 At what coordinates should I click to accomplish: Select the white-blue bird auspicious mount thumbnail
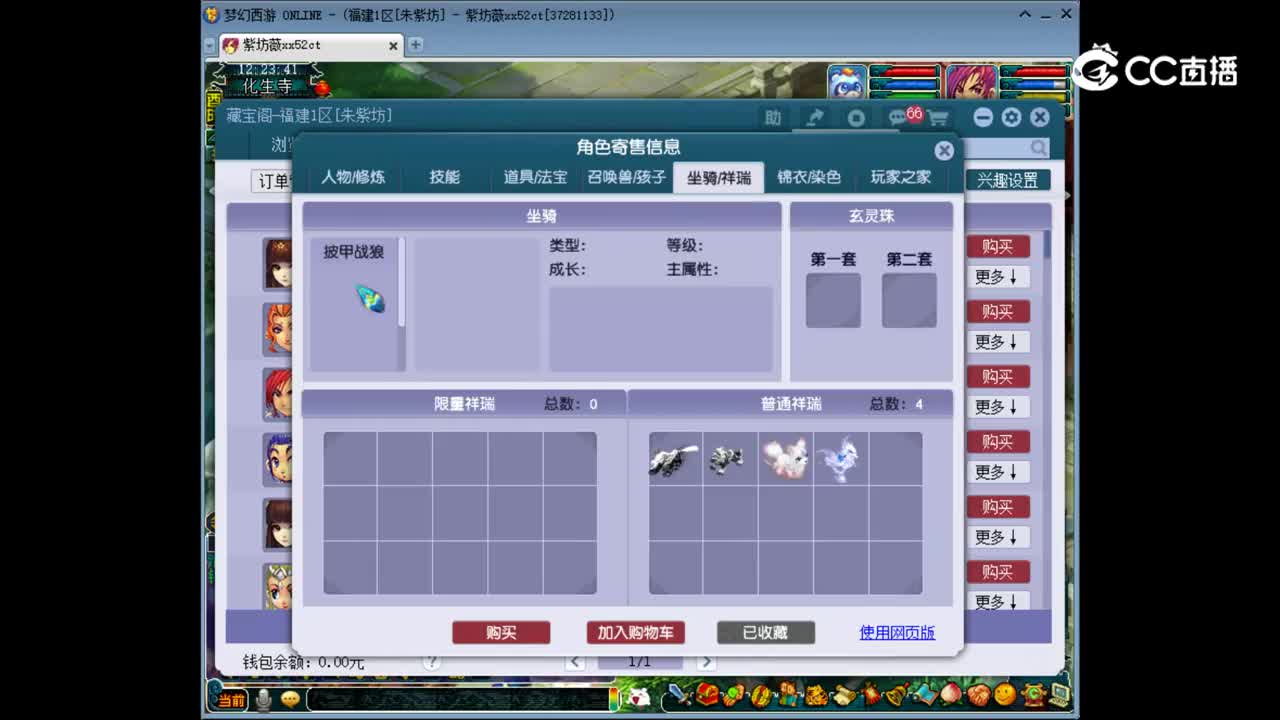[x=839, y=459]
